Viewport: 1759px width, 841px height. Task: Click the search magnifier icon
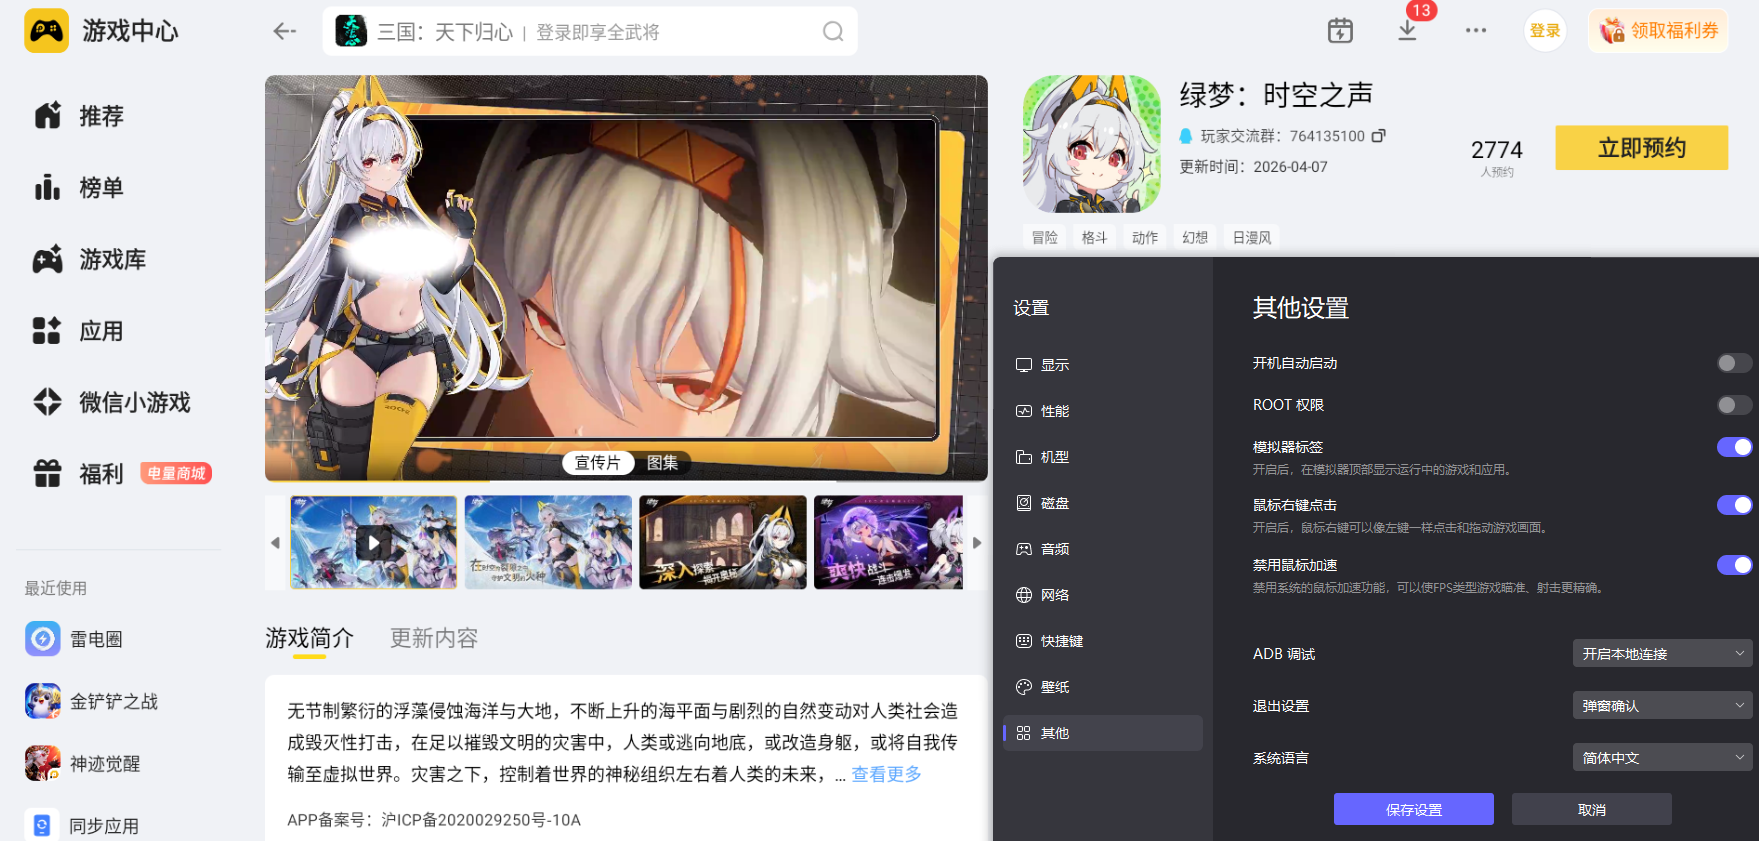[x=833, y=32]
